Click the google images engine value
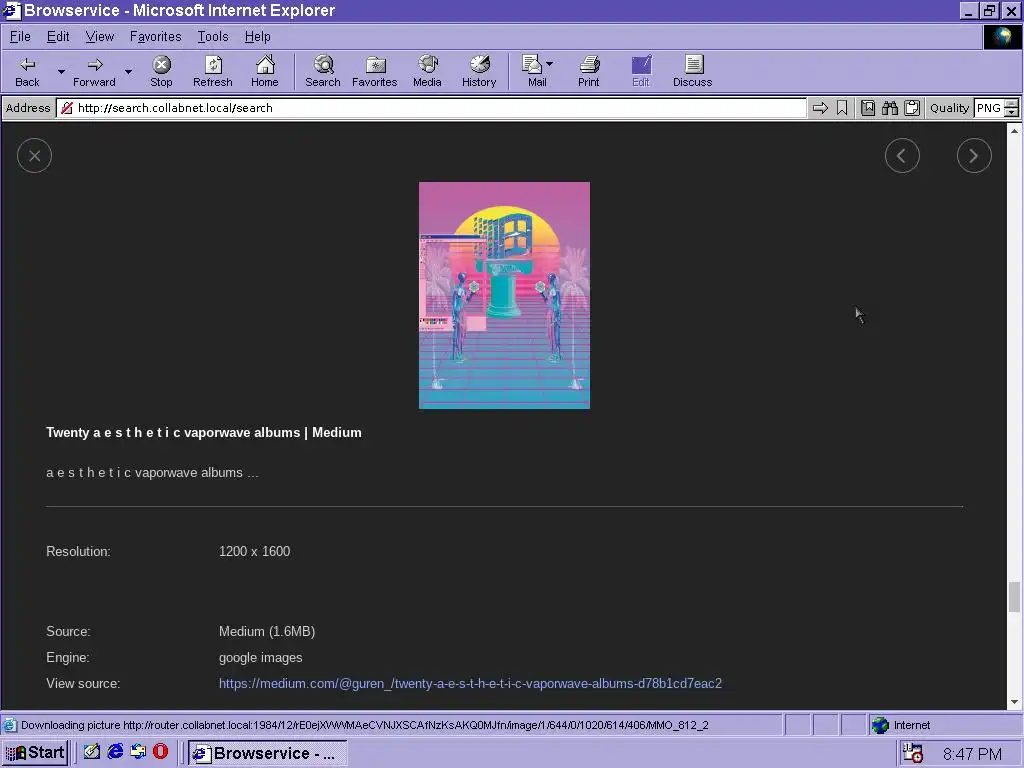 tap(261, 658)
